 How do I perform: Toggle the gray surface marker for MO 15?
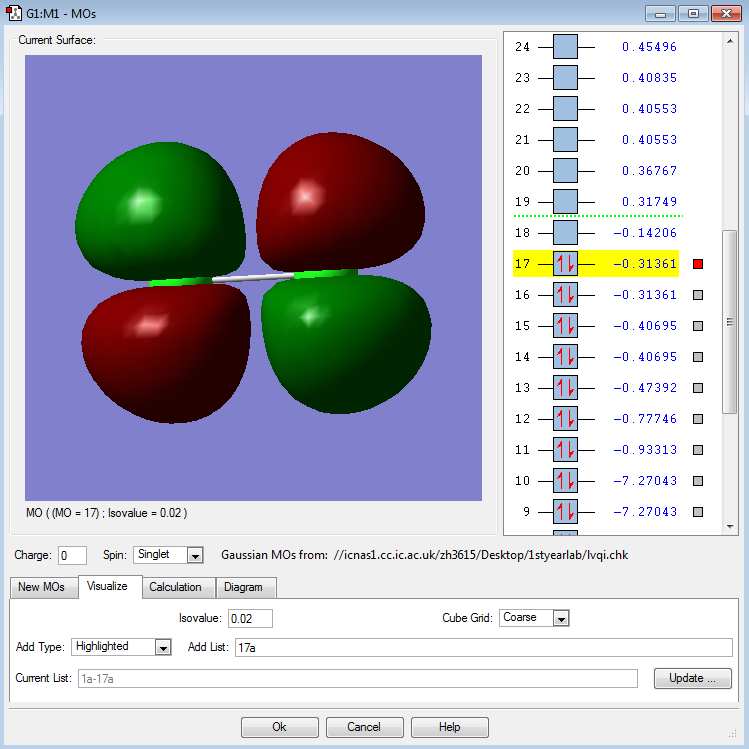click(x=698, y=326)
